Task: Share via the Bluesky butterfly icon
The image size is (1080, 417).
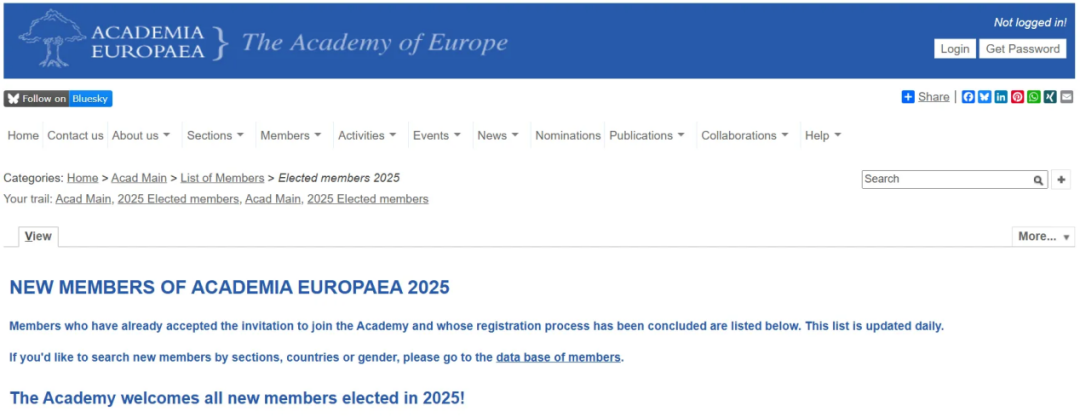Action: [x=985, y=97]
